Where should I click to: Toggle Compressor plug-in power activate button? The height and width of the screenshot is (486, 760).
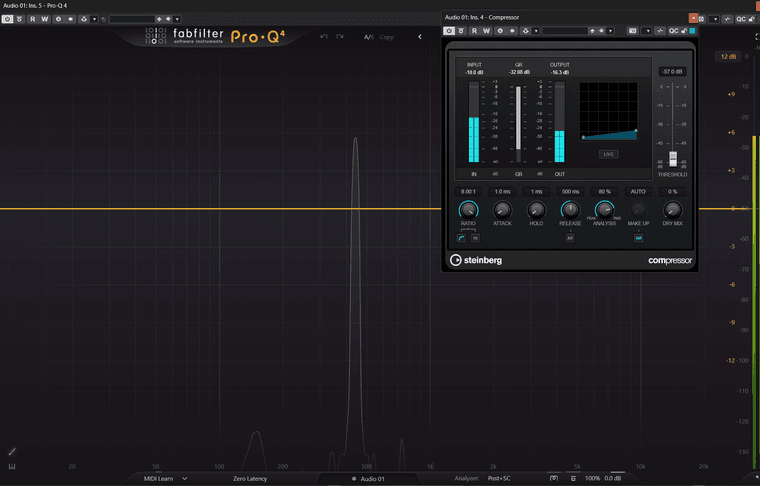(449, 31)
